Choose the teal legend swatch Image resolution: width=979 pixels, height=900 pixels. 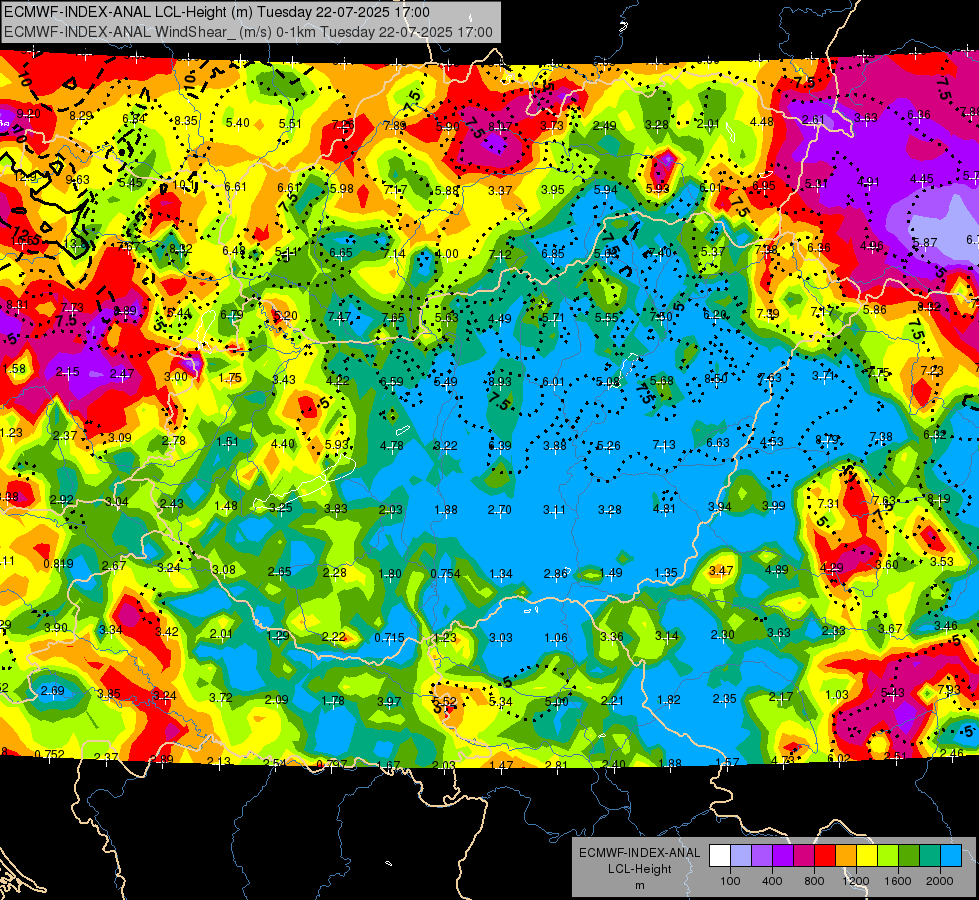pos(930,856)
